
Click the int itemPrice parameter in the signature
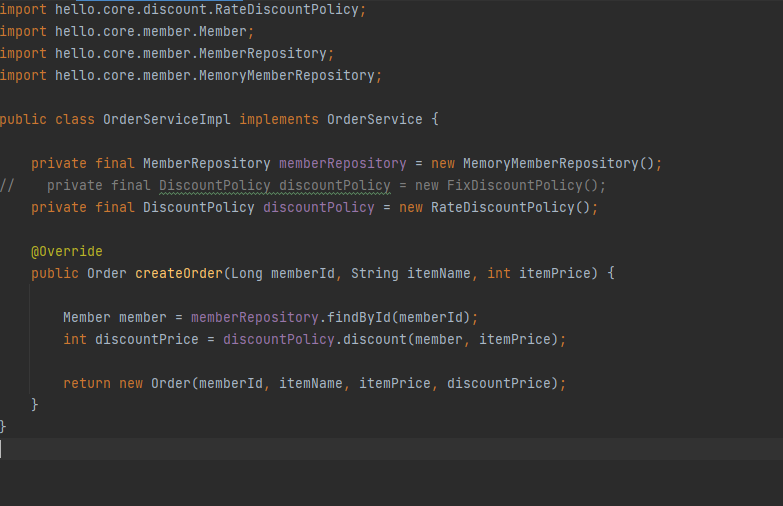click(x=538, y=273)
